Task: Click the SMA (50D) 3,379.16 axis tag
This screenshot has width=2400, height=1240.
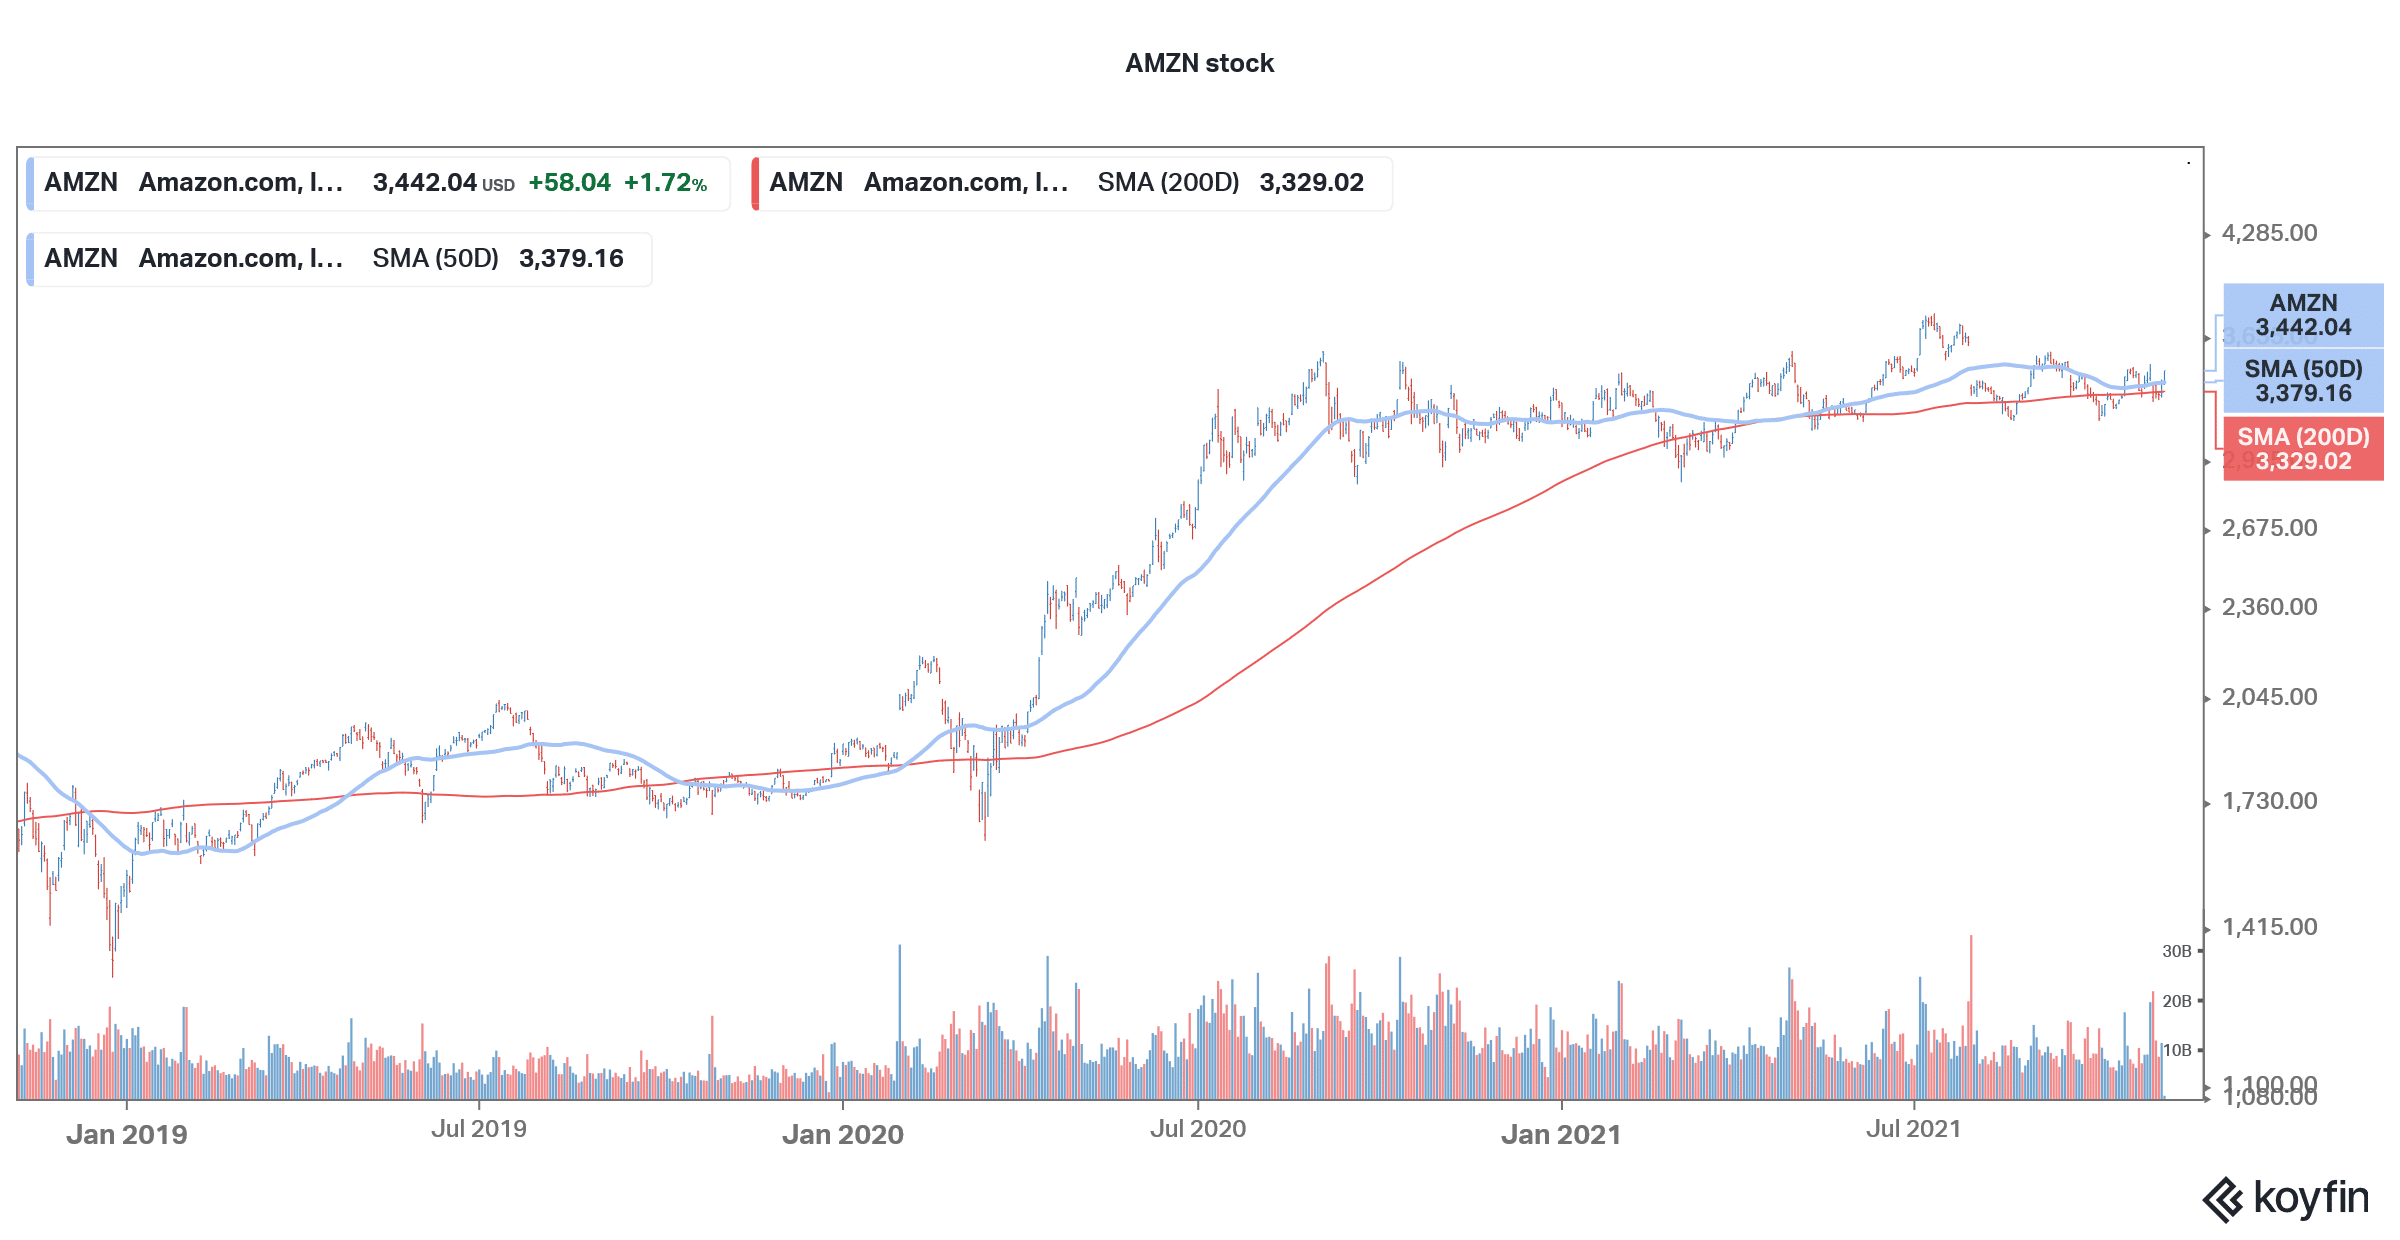Action: (x=2303, y=381)
